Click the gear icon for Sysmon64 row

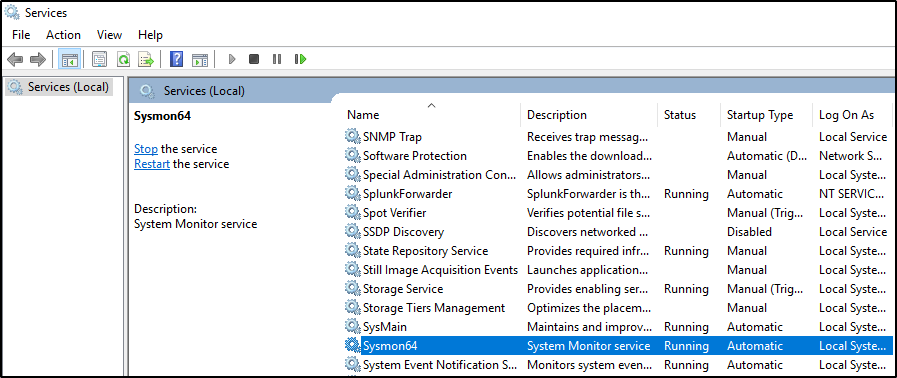point(352,345)
